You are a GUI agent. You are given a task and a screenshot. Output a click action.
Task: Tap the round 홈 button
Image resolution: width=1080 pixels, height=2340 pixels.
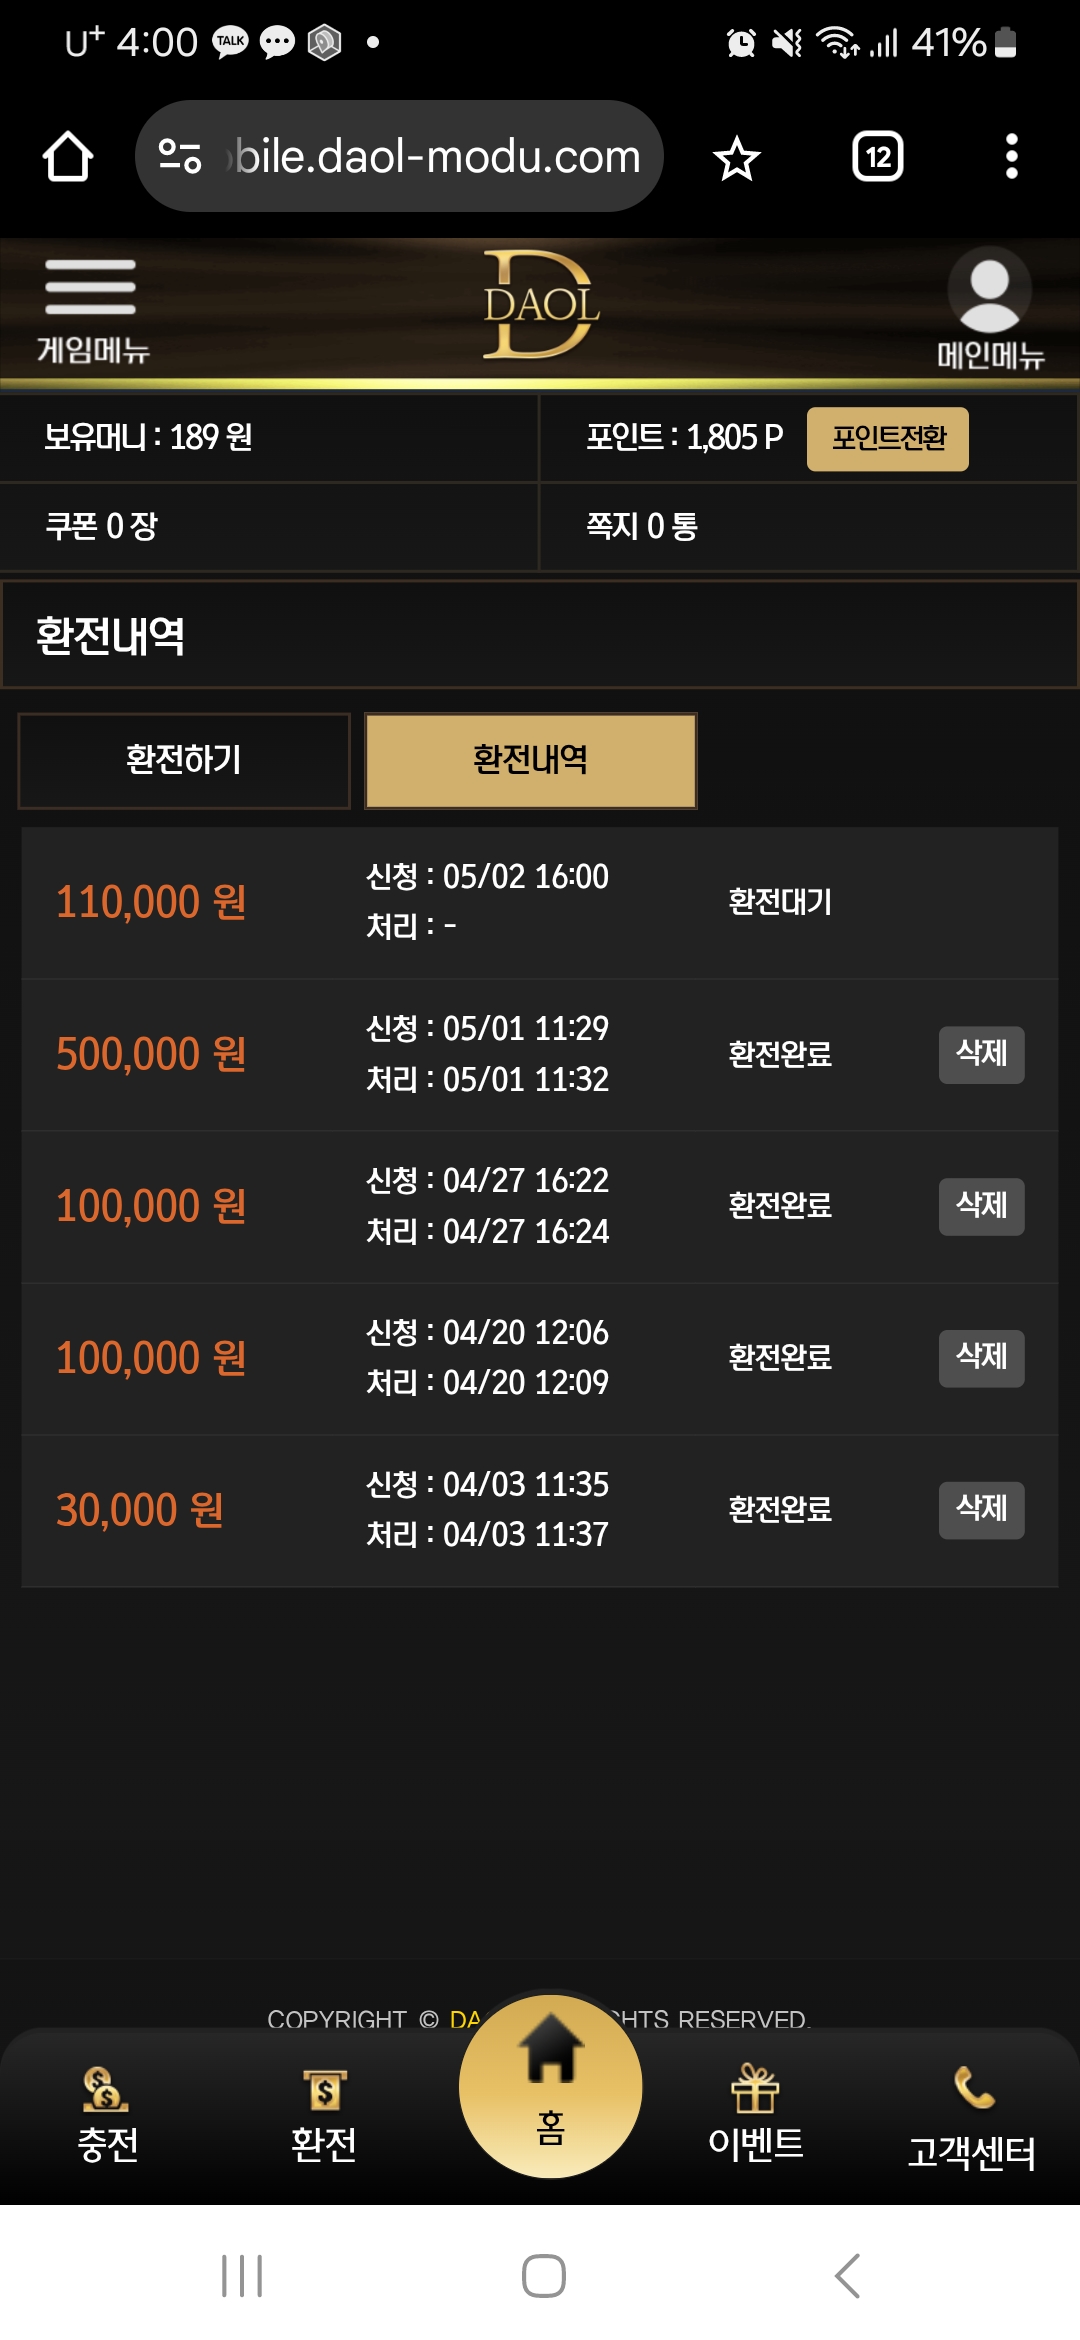[x=550, y=2086]
